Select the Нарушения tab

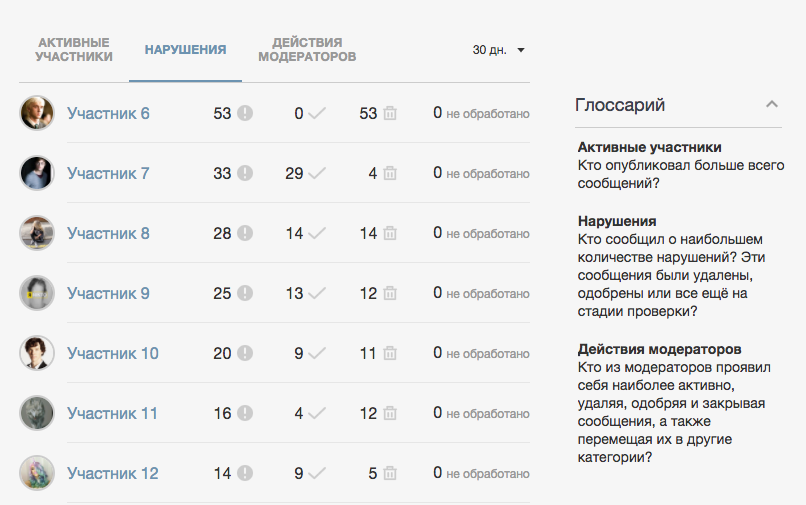[x=185, y=49]
